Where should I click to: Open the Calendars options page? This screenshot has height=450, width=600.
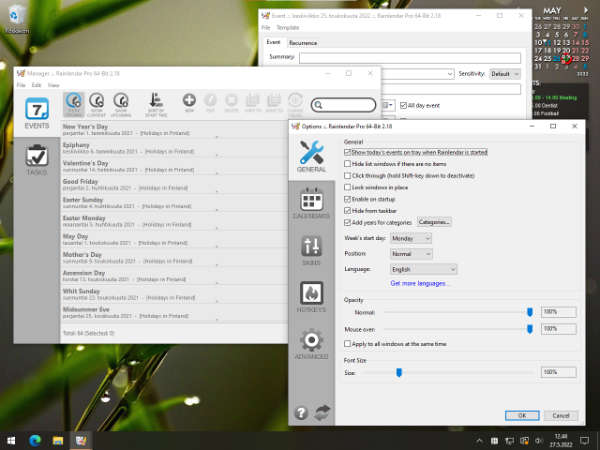coord(311,207)
